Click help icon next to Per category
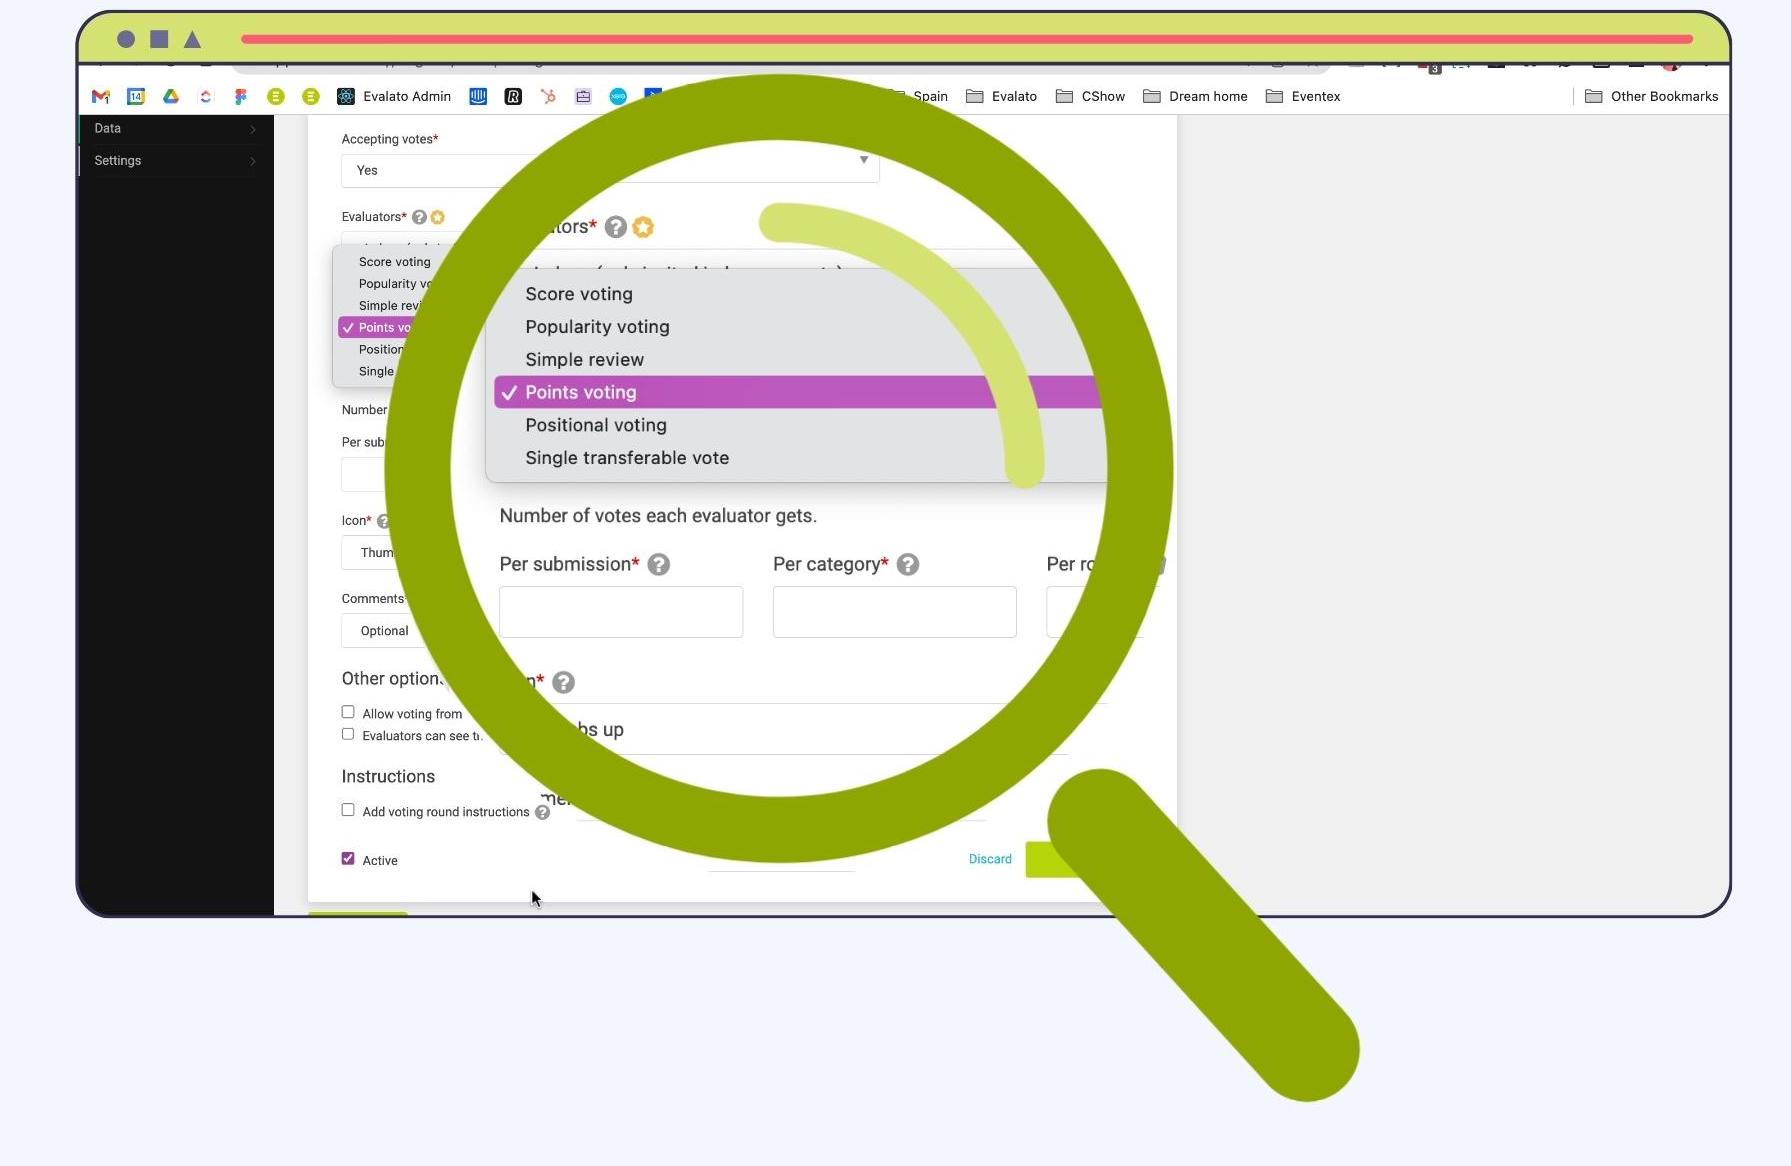Screen dimensions: 1791x1166 pos(907,564)
